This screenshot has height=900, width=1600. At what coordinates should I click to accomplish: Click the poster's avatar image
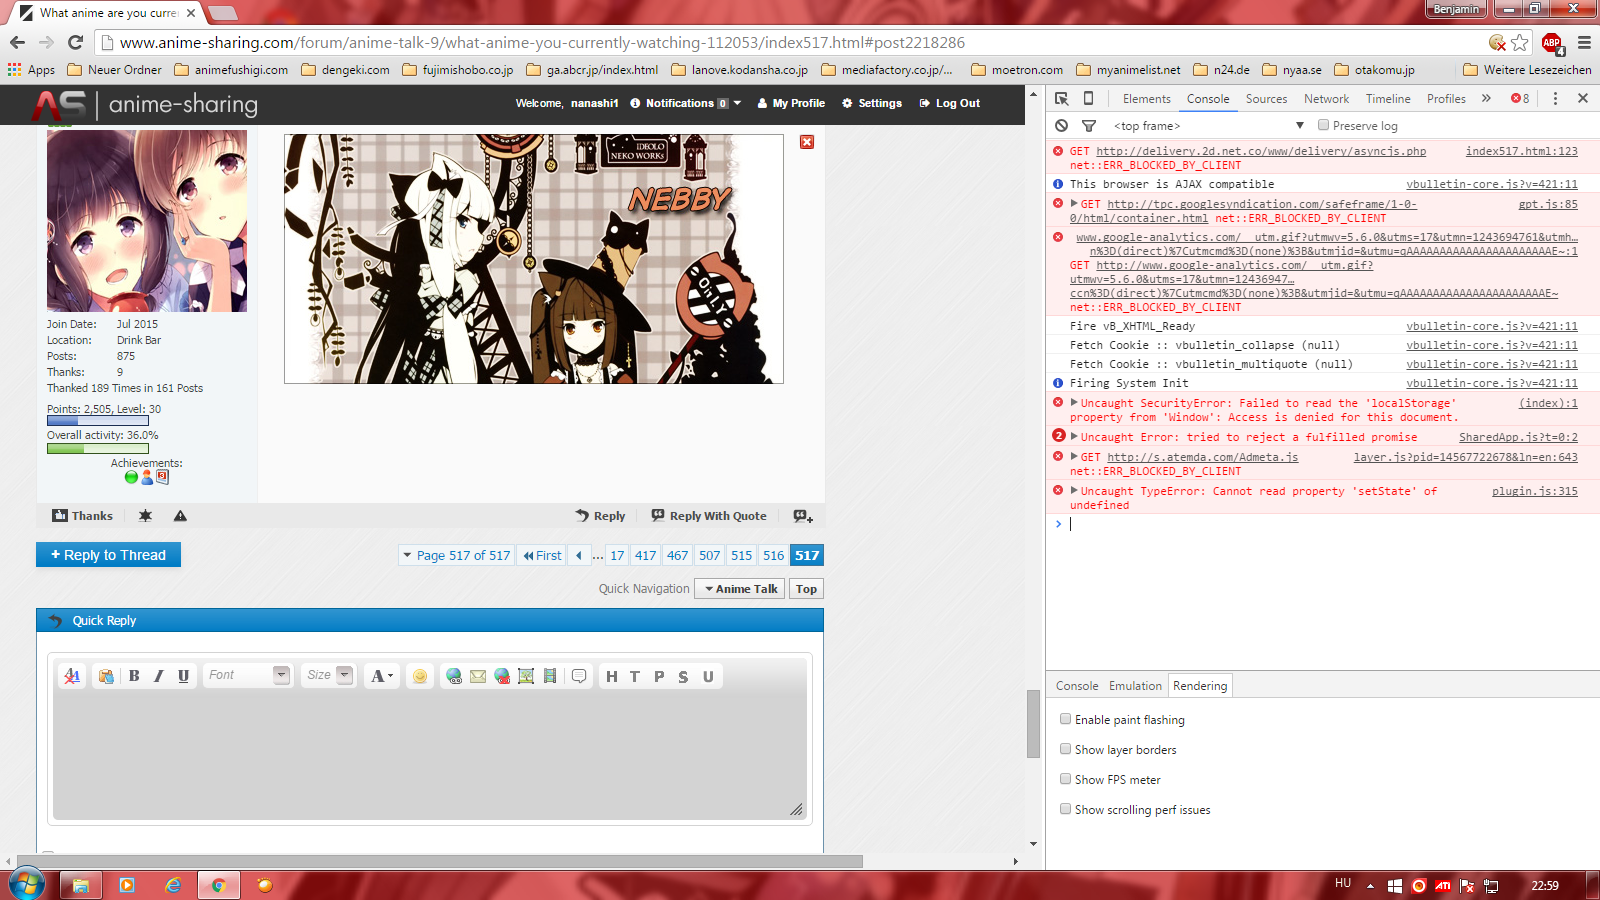click(x=147, y=221)
